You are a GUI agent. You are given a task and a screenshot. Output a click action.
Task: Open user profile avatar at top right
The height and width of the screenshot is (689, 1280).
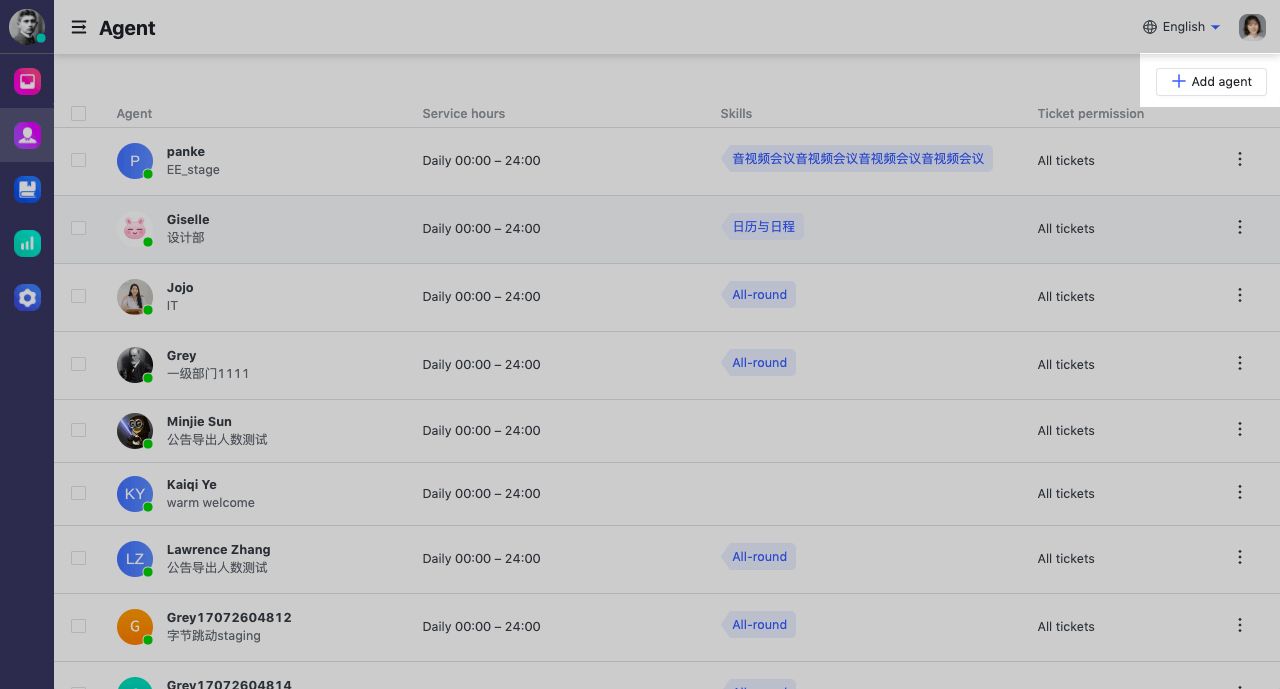pos(1252,27)
